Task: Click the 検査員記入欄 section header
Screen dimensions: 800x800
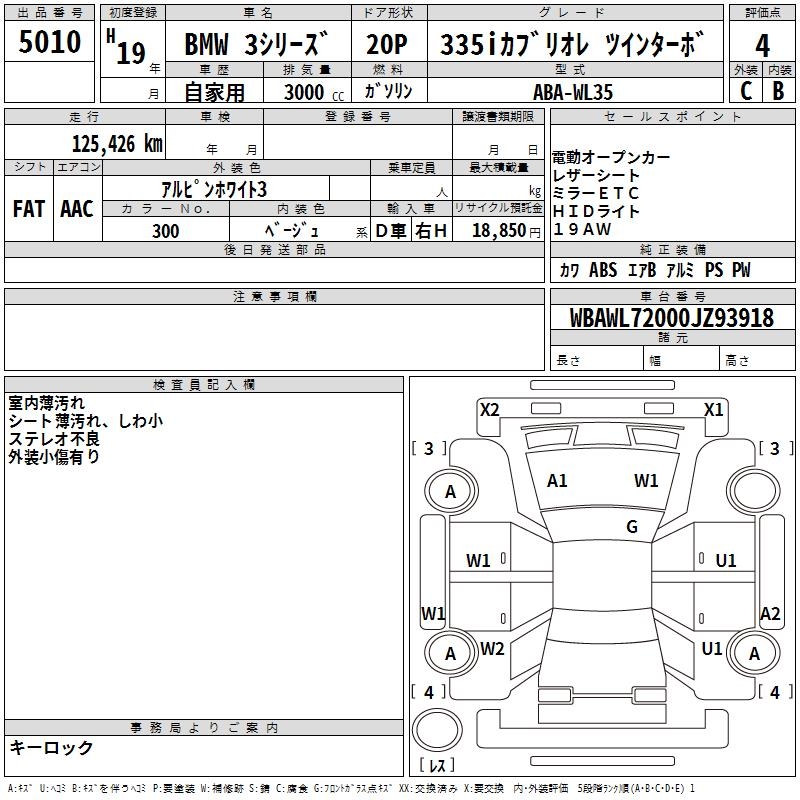Action: (204, 385)
